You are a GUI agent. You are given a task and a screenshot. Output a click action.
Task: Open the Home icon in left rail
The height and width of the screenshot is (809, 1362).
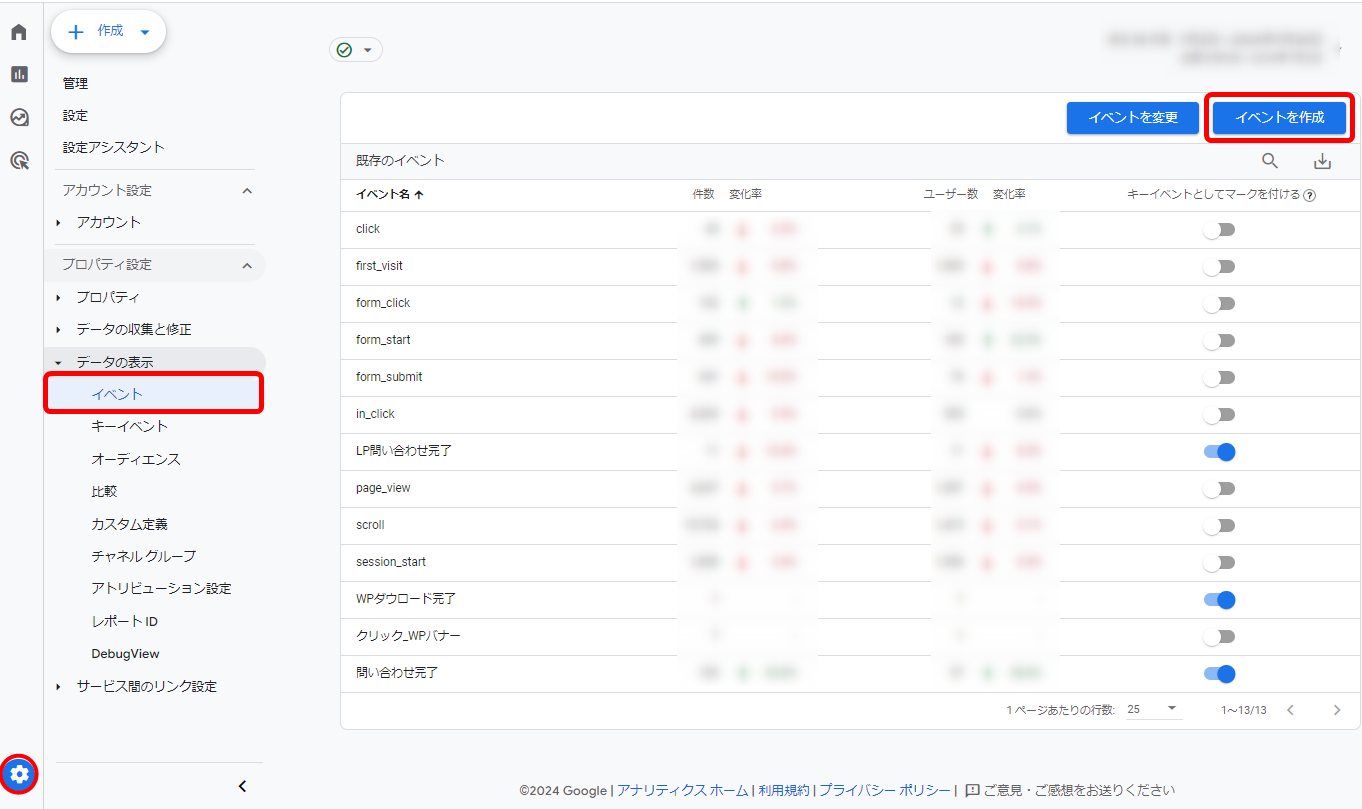point(19,32)
